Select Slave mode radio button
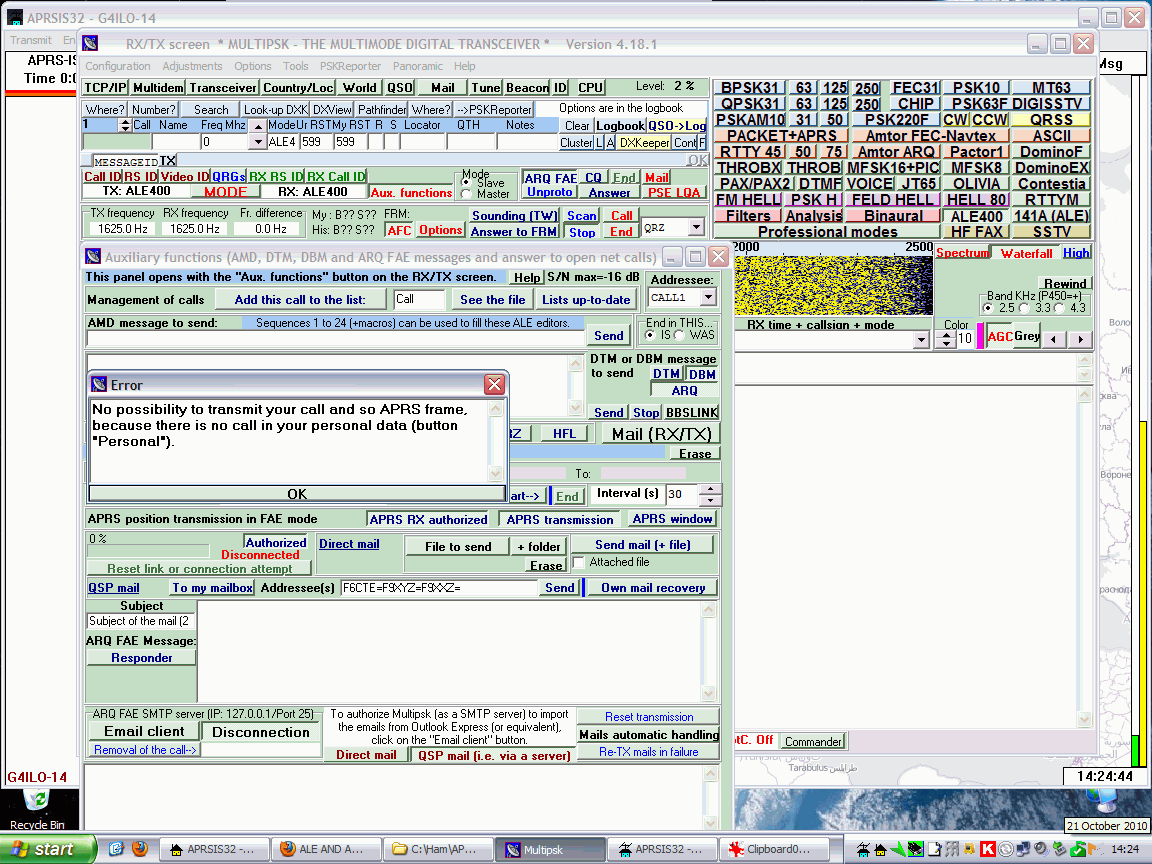Viewport: 1152px width, 864px height. (465, 182)
